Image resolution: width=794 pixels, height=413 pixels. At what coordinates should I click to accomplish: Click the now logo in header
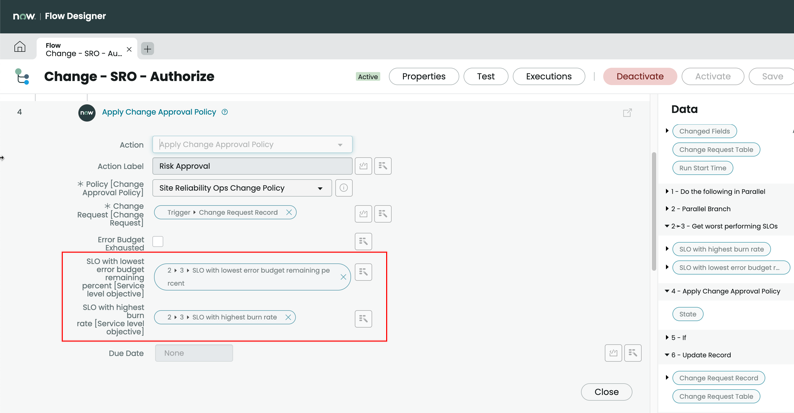pos(24,16)
